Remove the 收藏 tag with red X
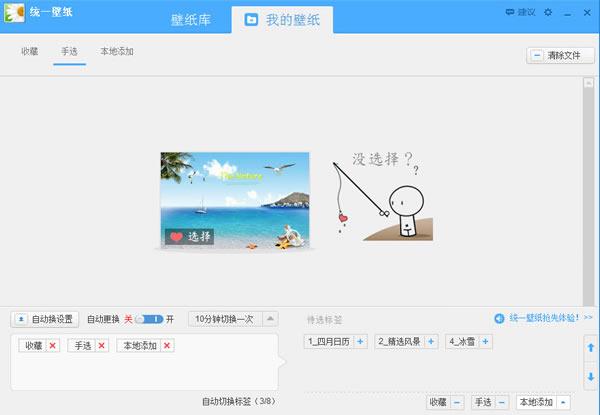 (x=53, y=345)
